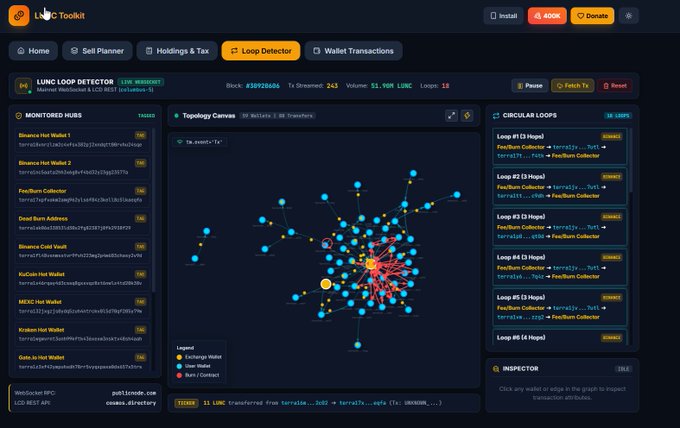Select the Binance Hot Wallet 1 hub
680x428 pixels.
[82, 140]
